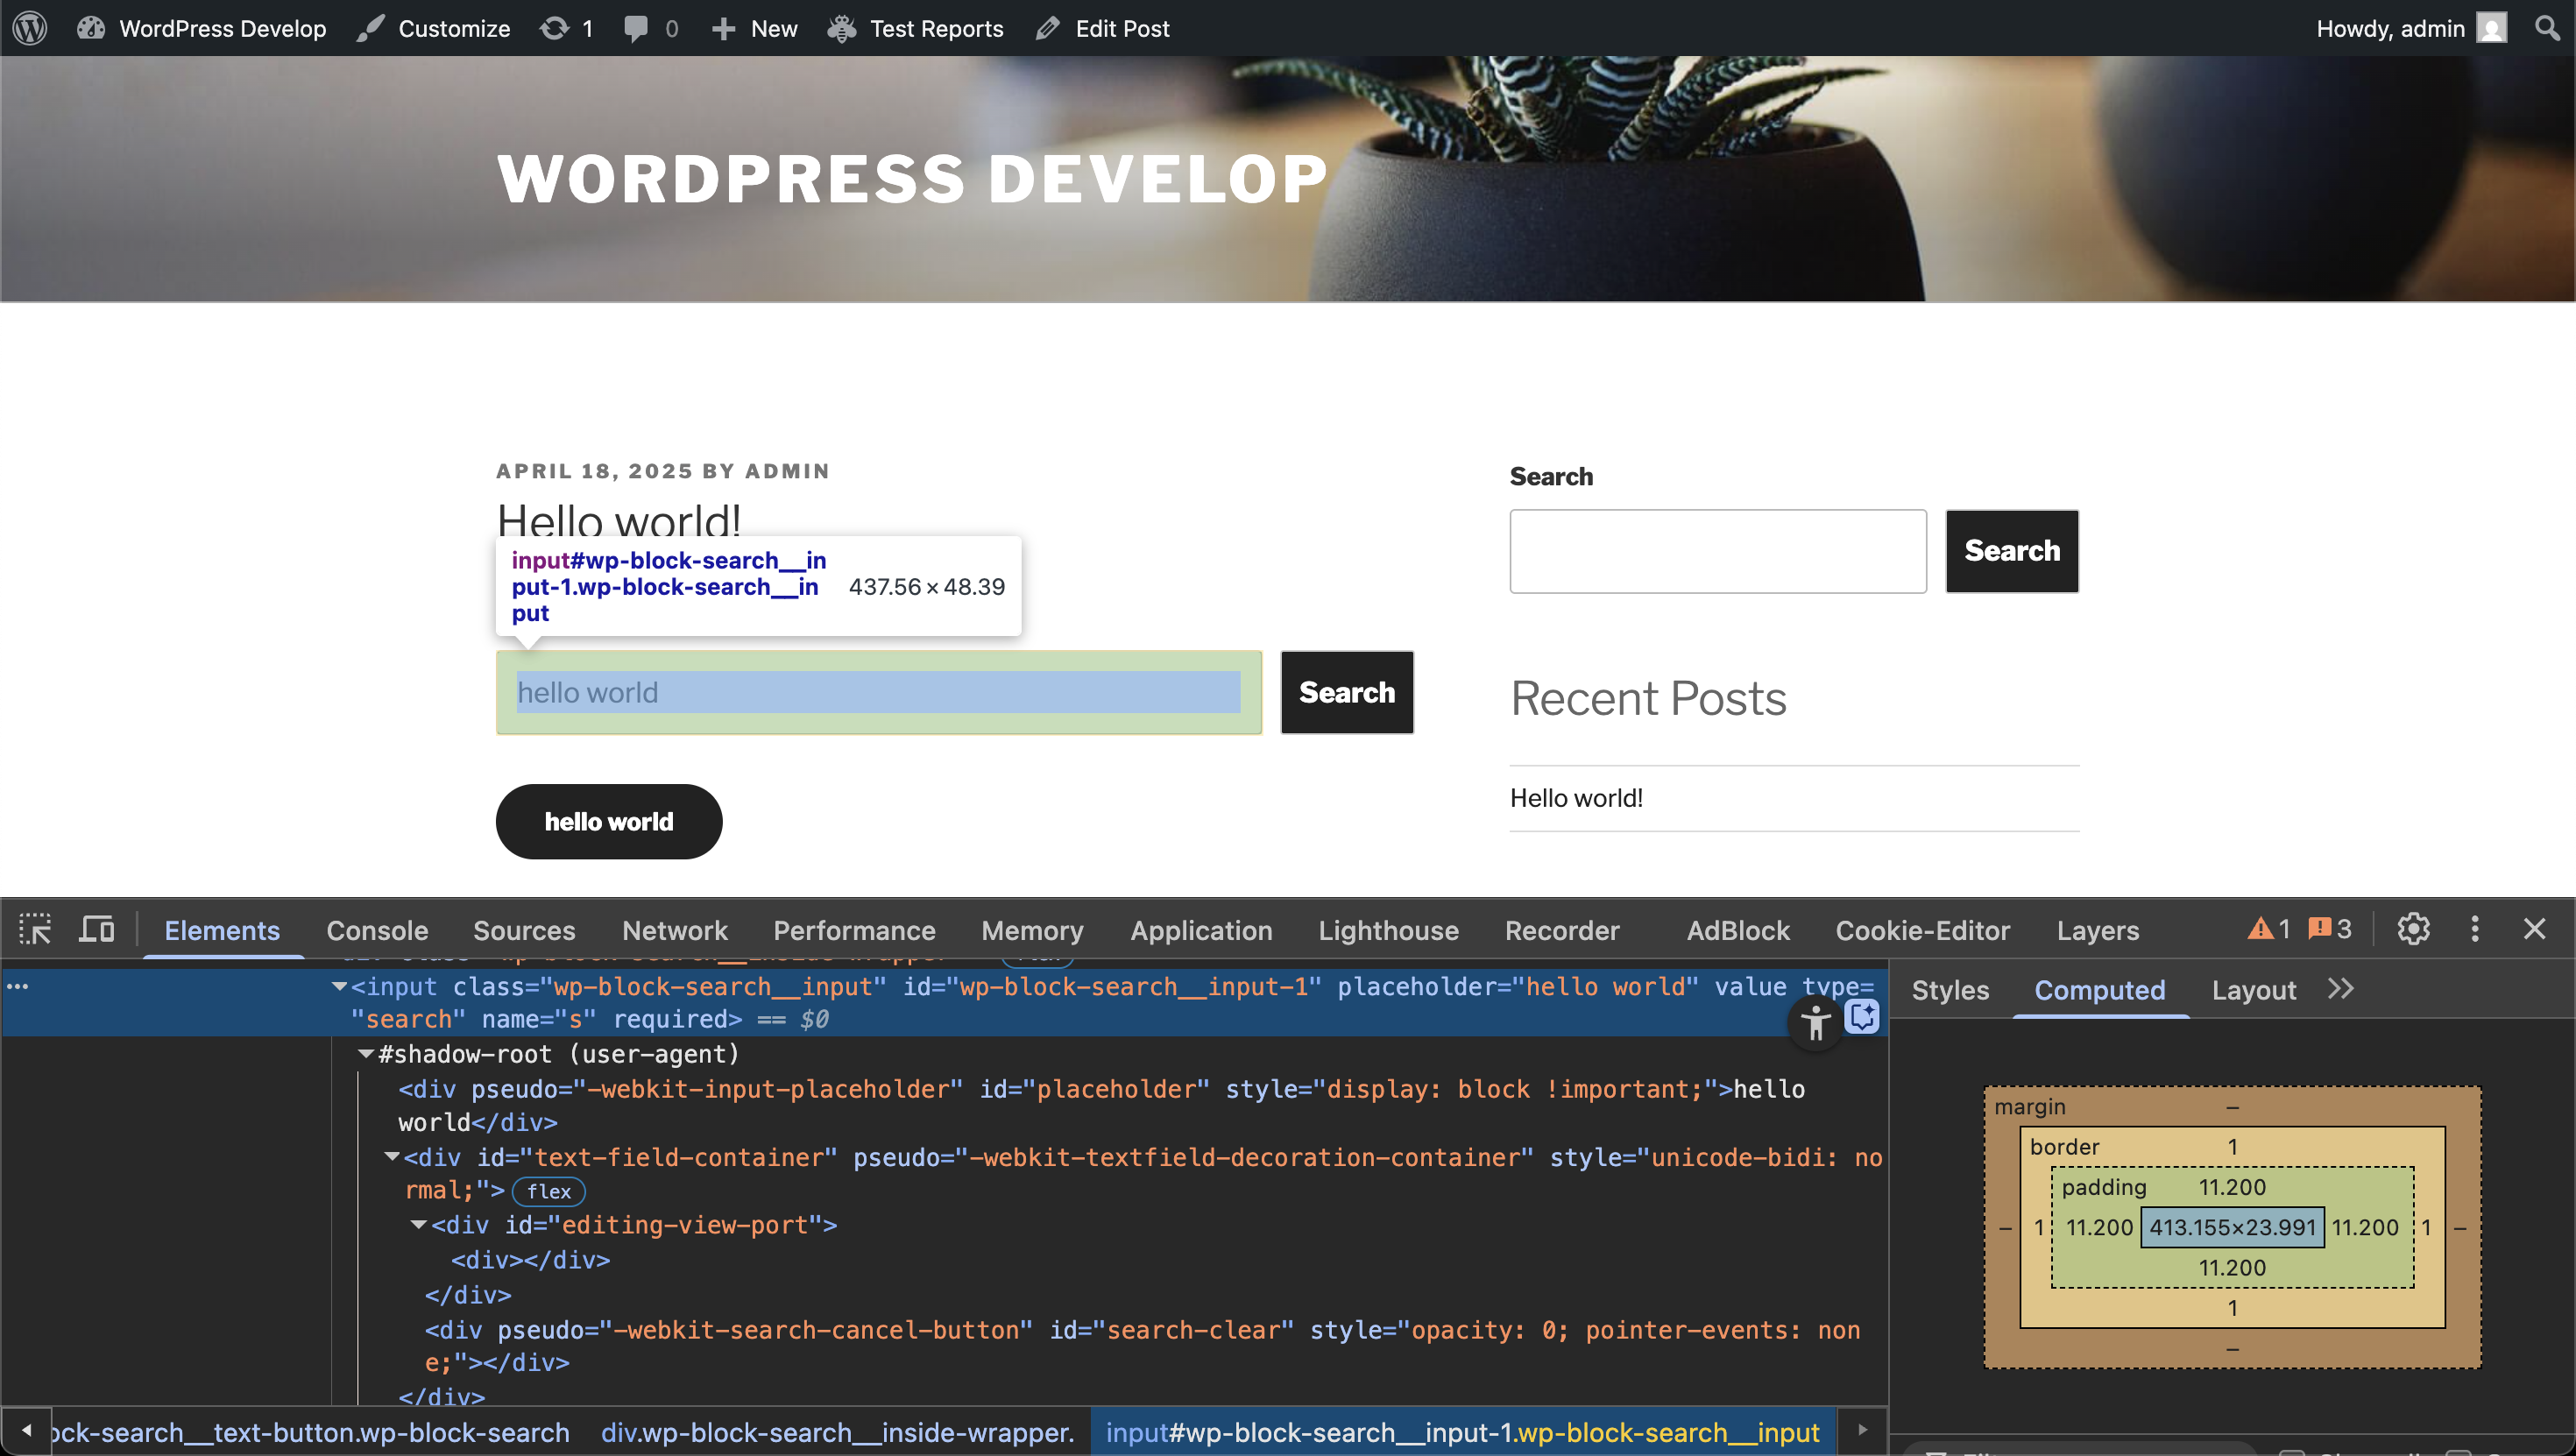The width and height of the screenshot is (2576, 1456).
Task: Collapse the #shadow-root node
Action: tap(366, 1054)
